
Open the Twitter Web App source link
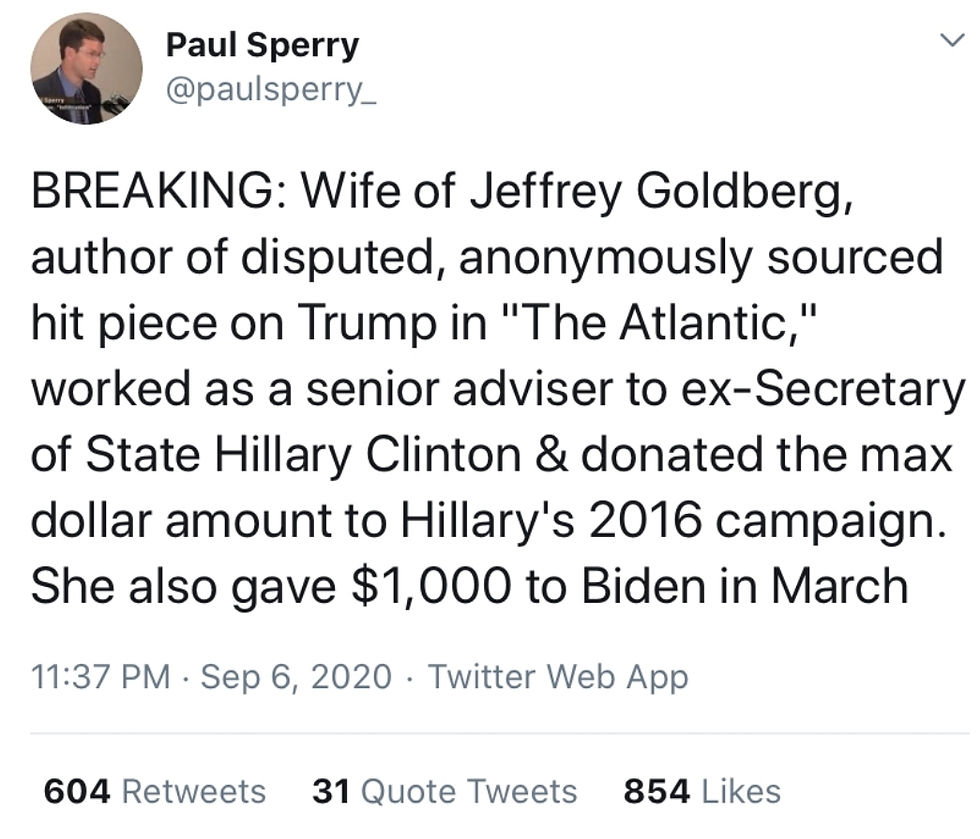[558, 678]
